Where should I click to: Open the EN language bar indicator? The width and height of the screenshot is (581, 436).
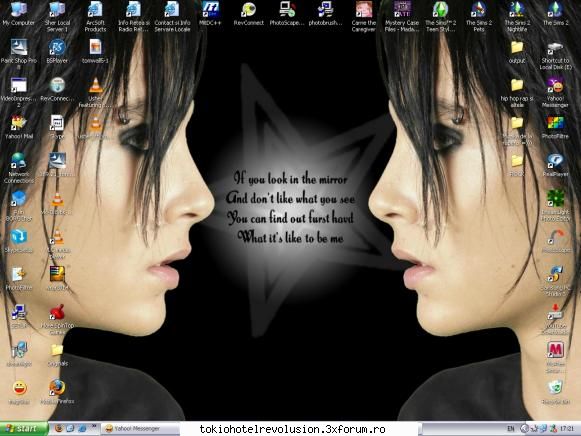tap(511, 429)
